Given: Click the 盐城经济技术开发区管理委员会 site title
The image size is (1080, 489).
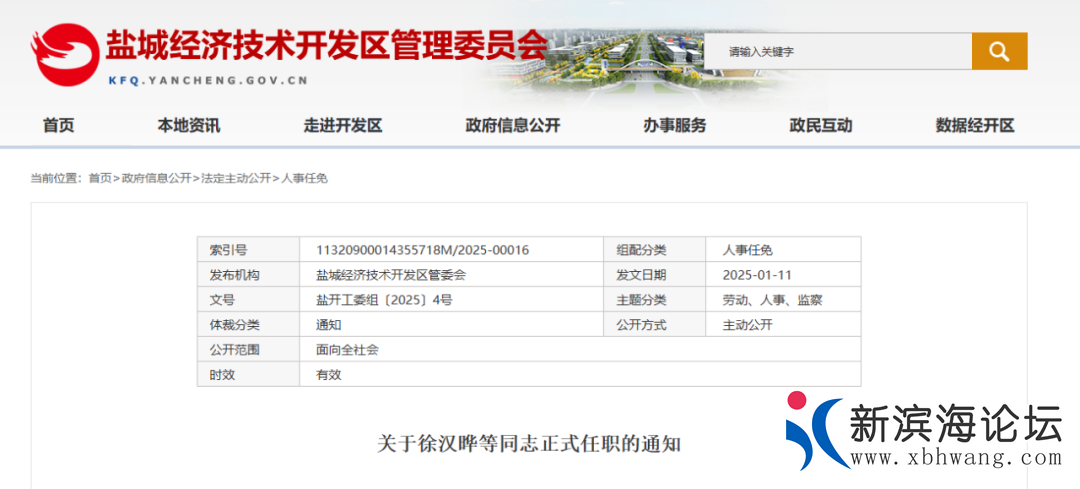Looking at the screenshot, I should pos(326,44).
